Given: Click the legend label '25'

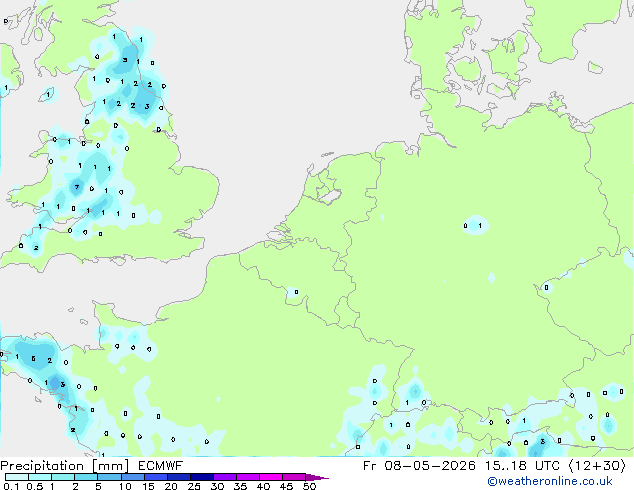Looking at the screenshot, I should (x=194, y=486).
